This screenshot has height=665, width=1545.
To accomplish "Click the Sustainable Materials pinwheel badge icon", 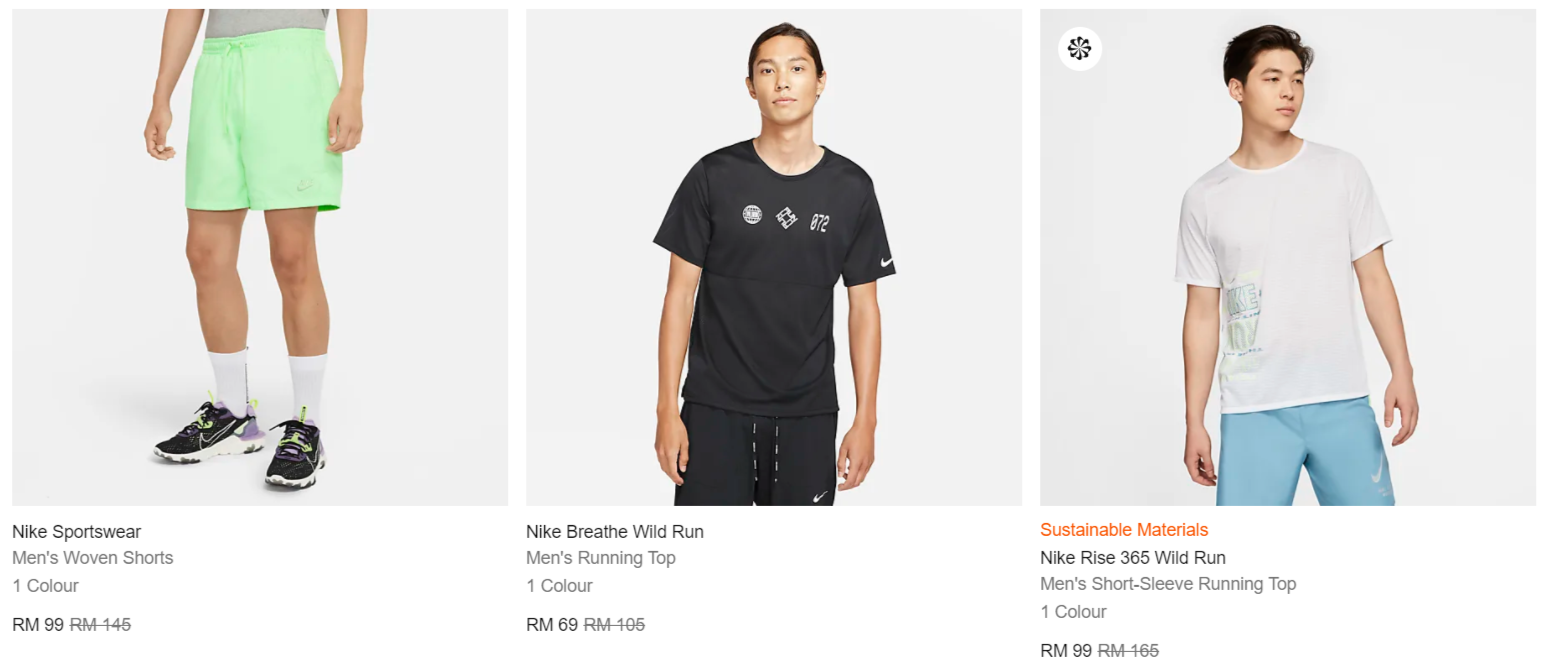I will pos(1080,48).
